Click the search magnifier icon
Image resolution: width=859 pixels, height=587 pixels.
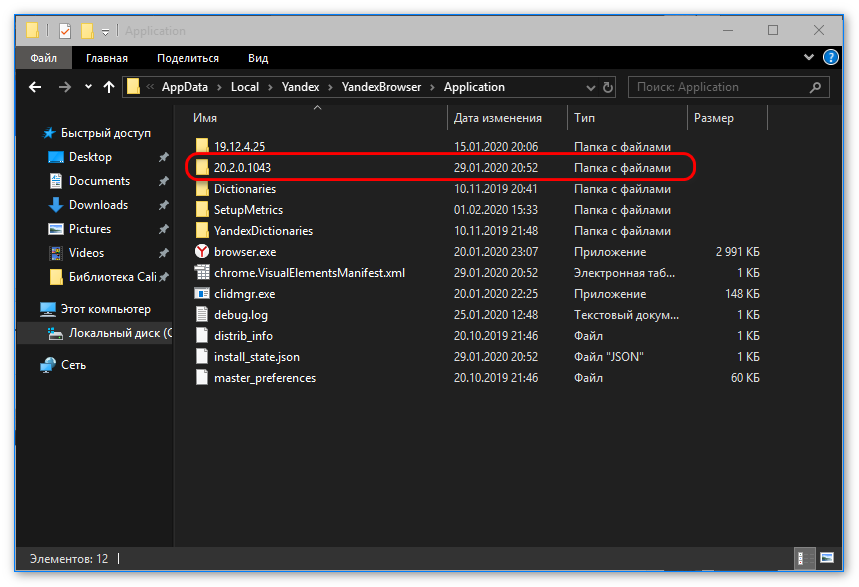815,87
